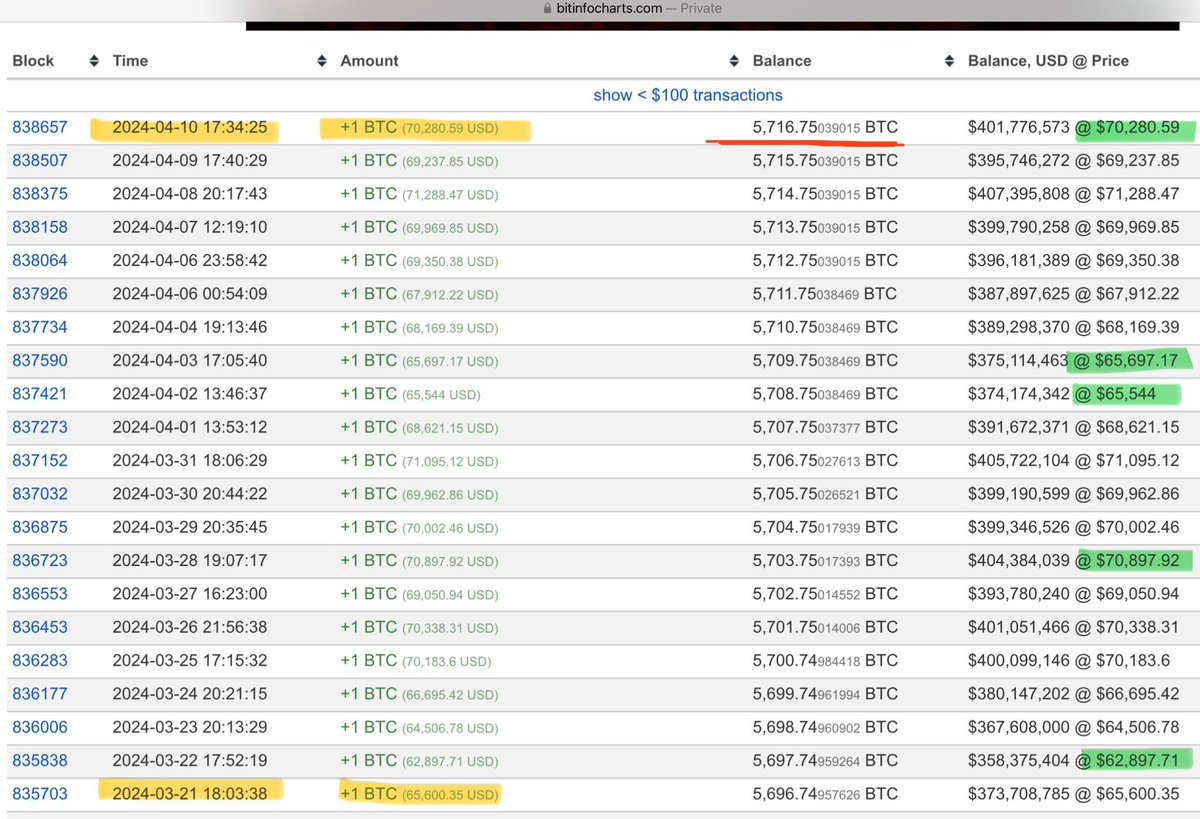Select amount +1 BTC (70,280.59 USD)
Image resolution: width=1200 pixels, height=819 pixels.
pyautogui.click(x=419, y=127)
